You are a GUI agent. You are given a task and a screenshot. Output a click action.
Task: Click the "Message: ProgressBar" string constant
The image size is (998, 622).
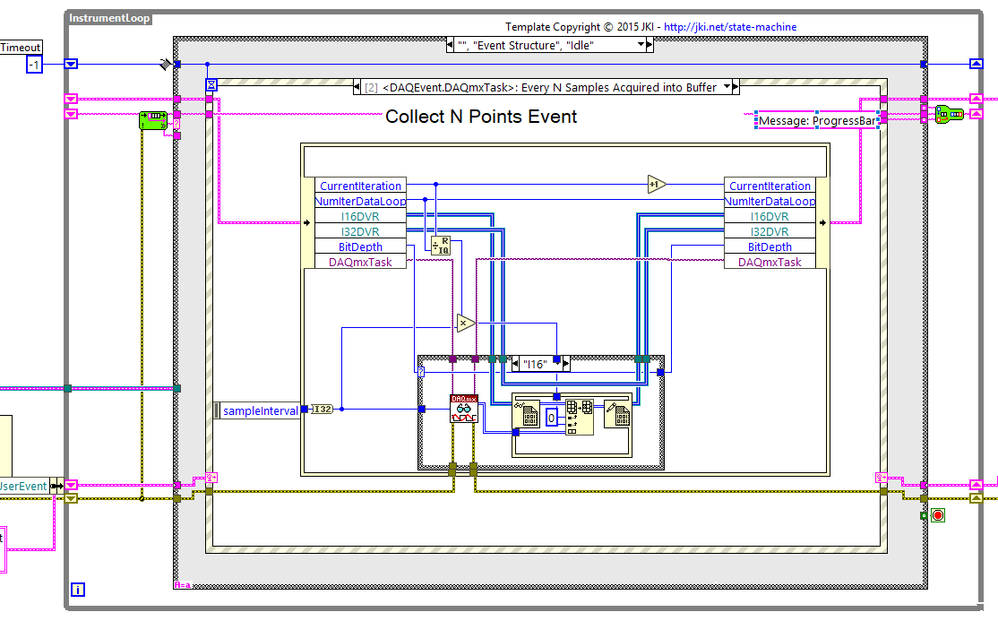click(817, 120)
